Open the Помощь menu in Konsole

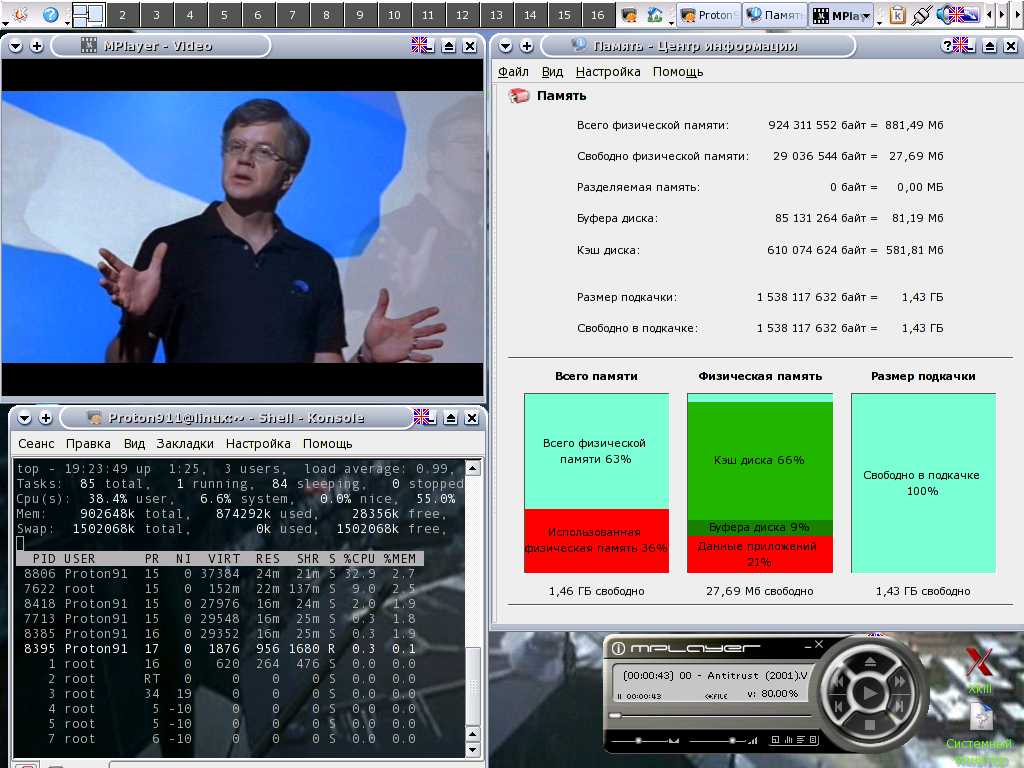tap(327, 443)
